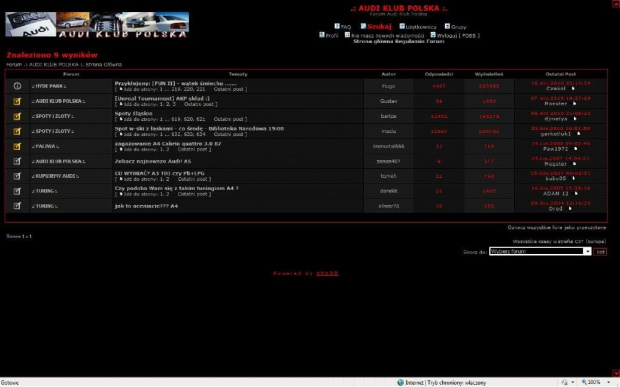Image resolution: width=620 pixels, height=387 pixels.
Task: Click the FAQ icon in header
Action: (x=337, y=26)
